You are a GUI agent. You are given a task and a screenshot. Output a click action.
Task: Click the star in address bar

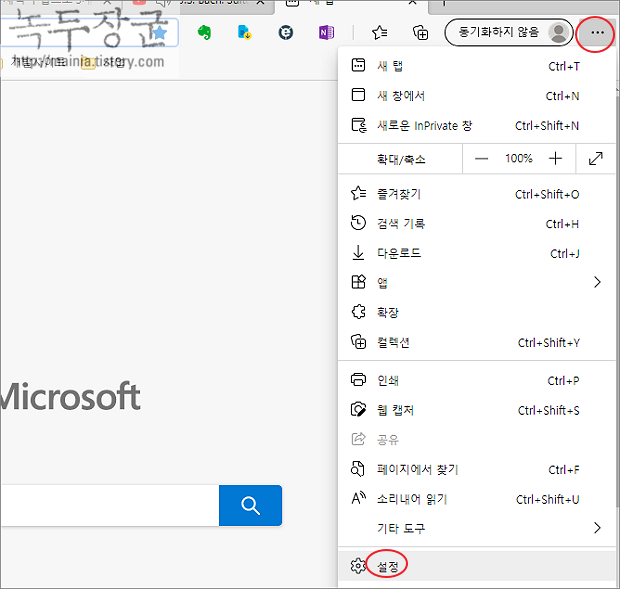click(160, 33)
